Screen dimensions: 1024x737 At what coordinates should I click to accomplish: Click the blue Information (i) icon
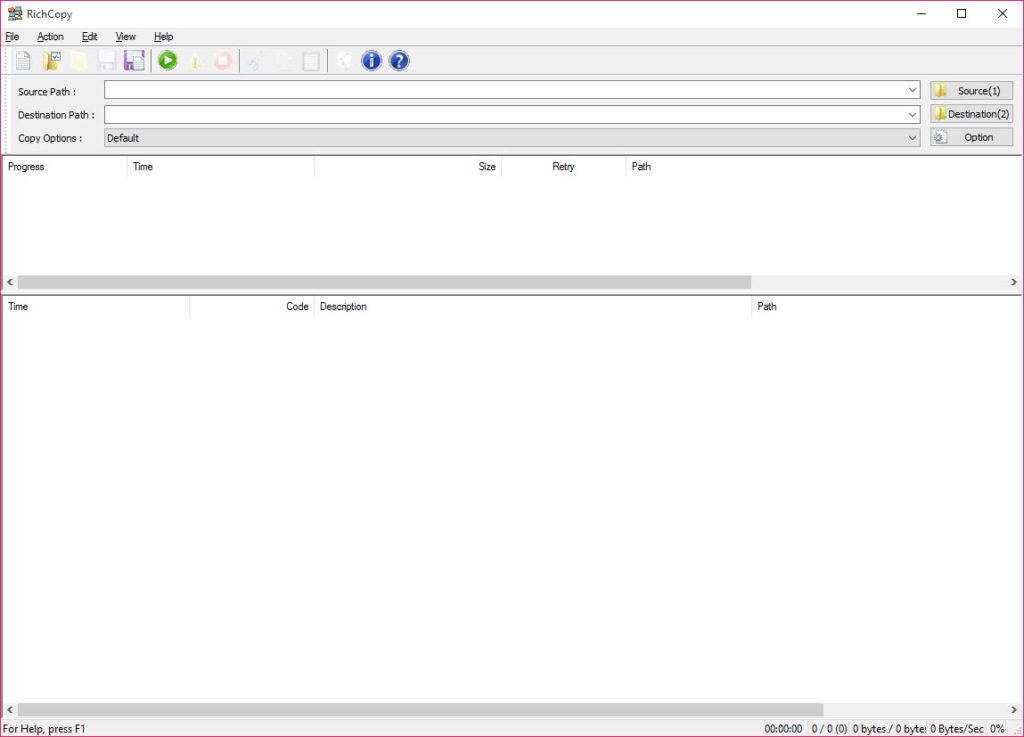pos(371,61)
